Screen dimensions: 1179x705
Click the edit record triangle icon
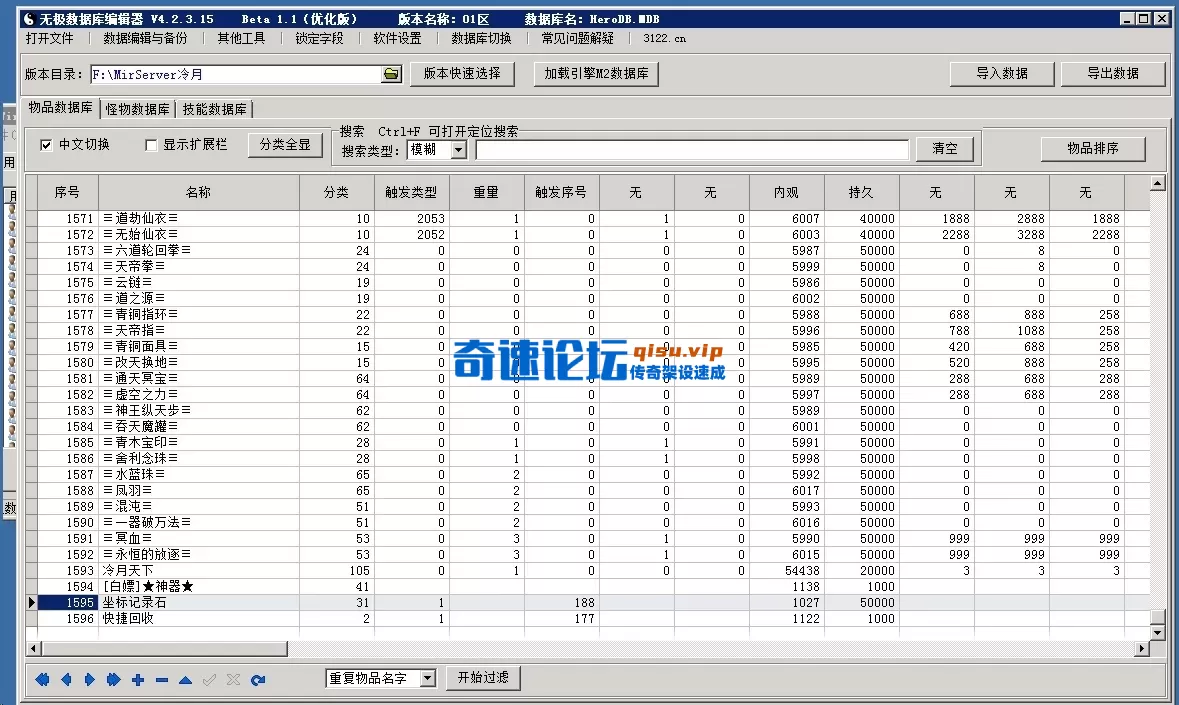tap(185, 679)
